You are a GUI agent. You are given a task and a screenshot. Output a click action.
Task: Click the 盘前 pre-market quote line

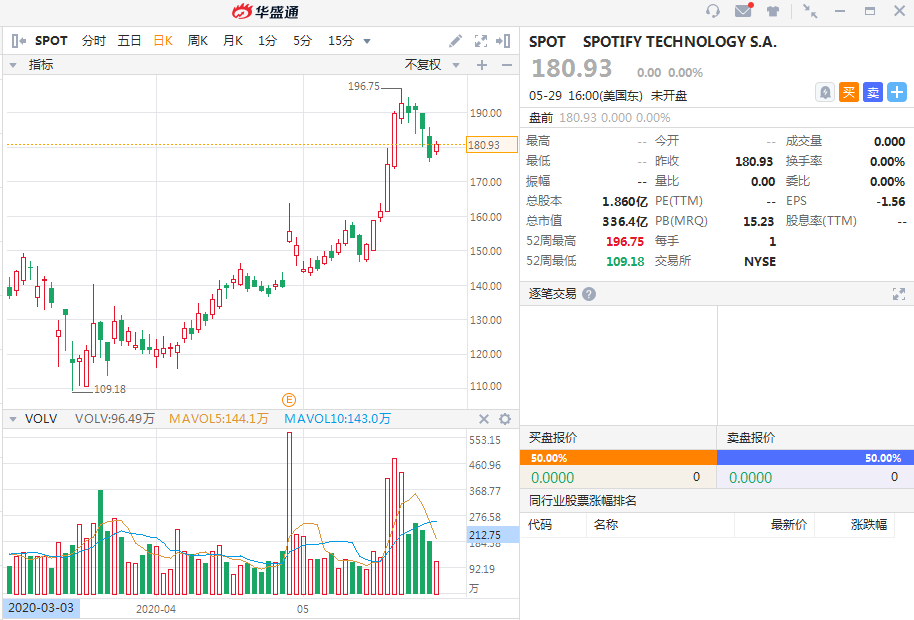(x=600, y=118)
